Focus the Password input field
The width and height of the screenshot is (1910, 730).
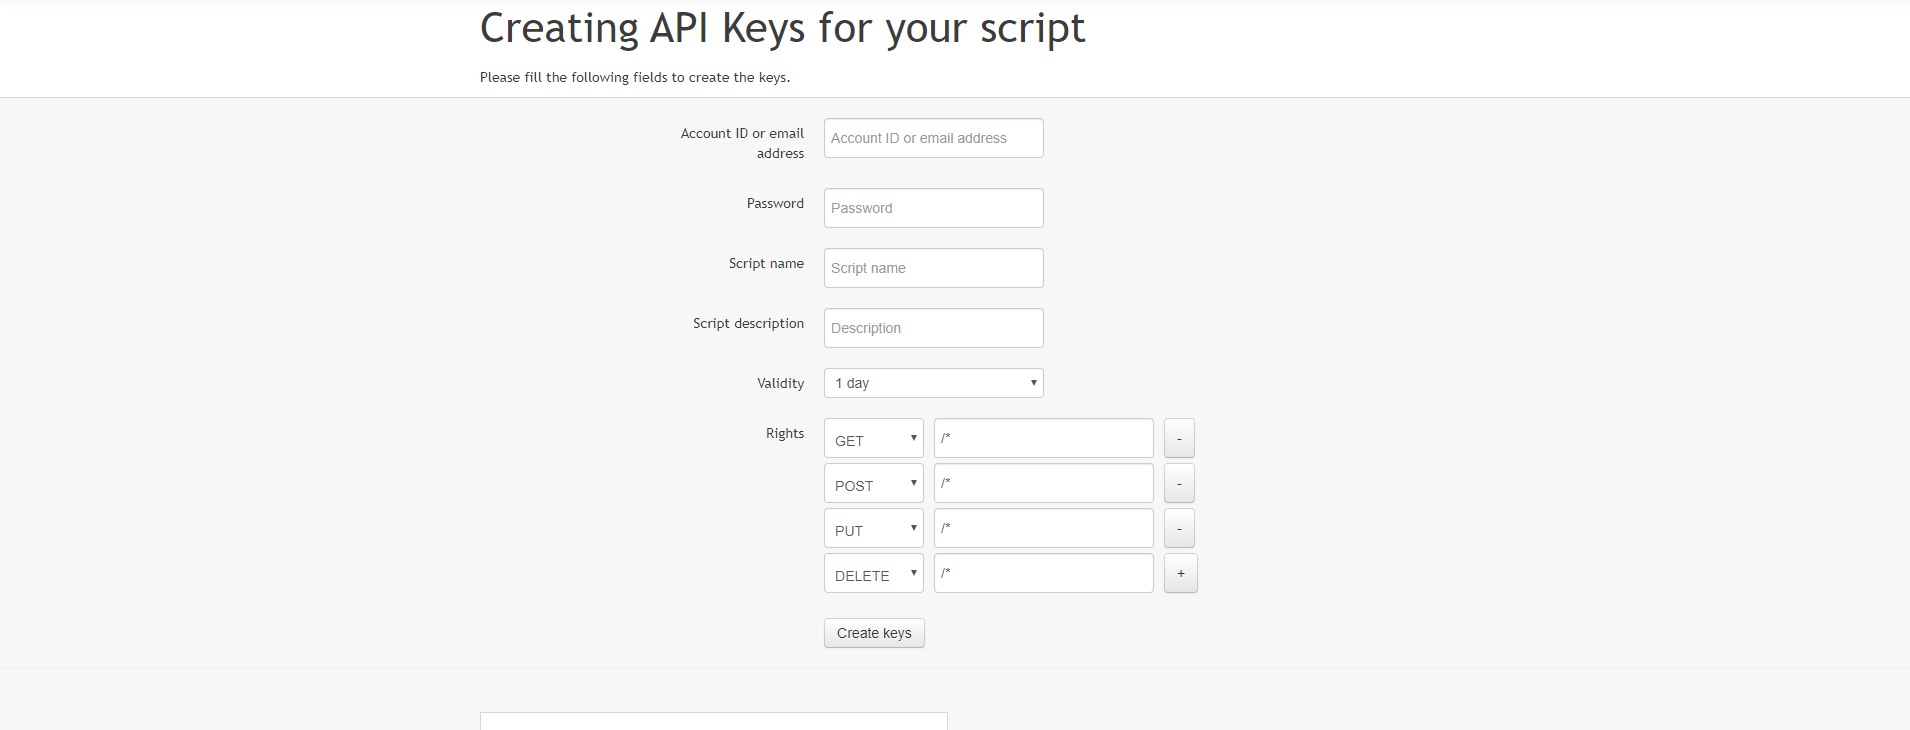[x=933, y=208]
